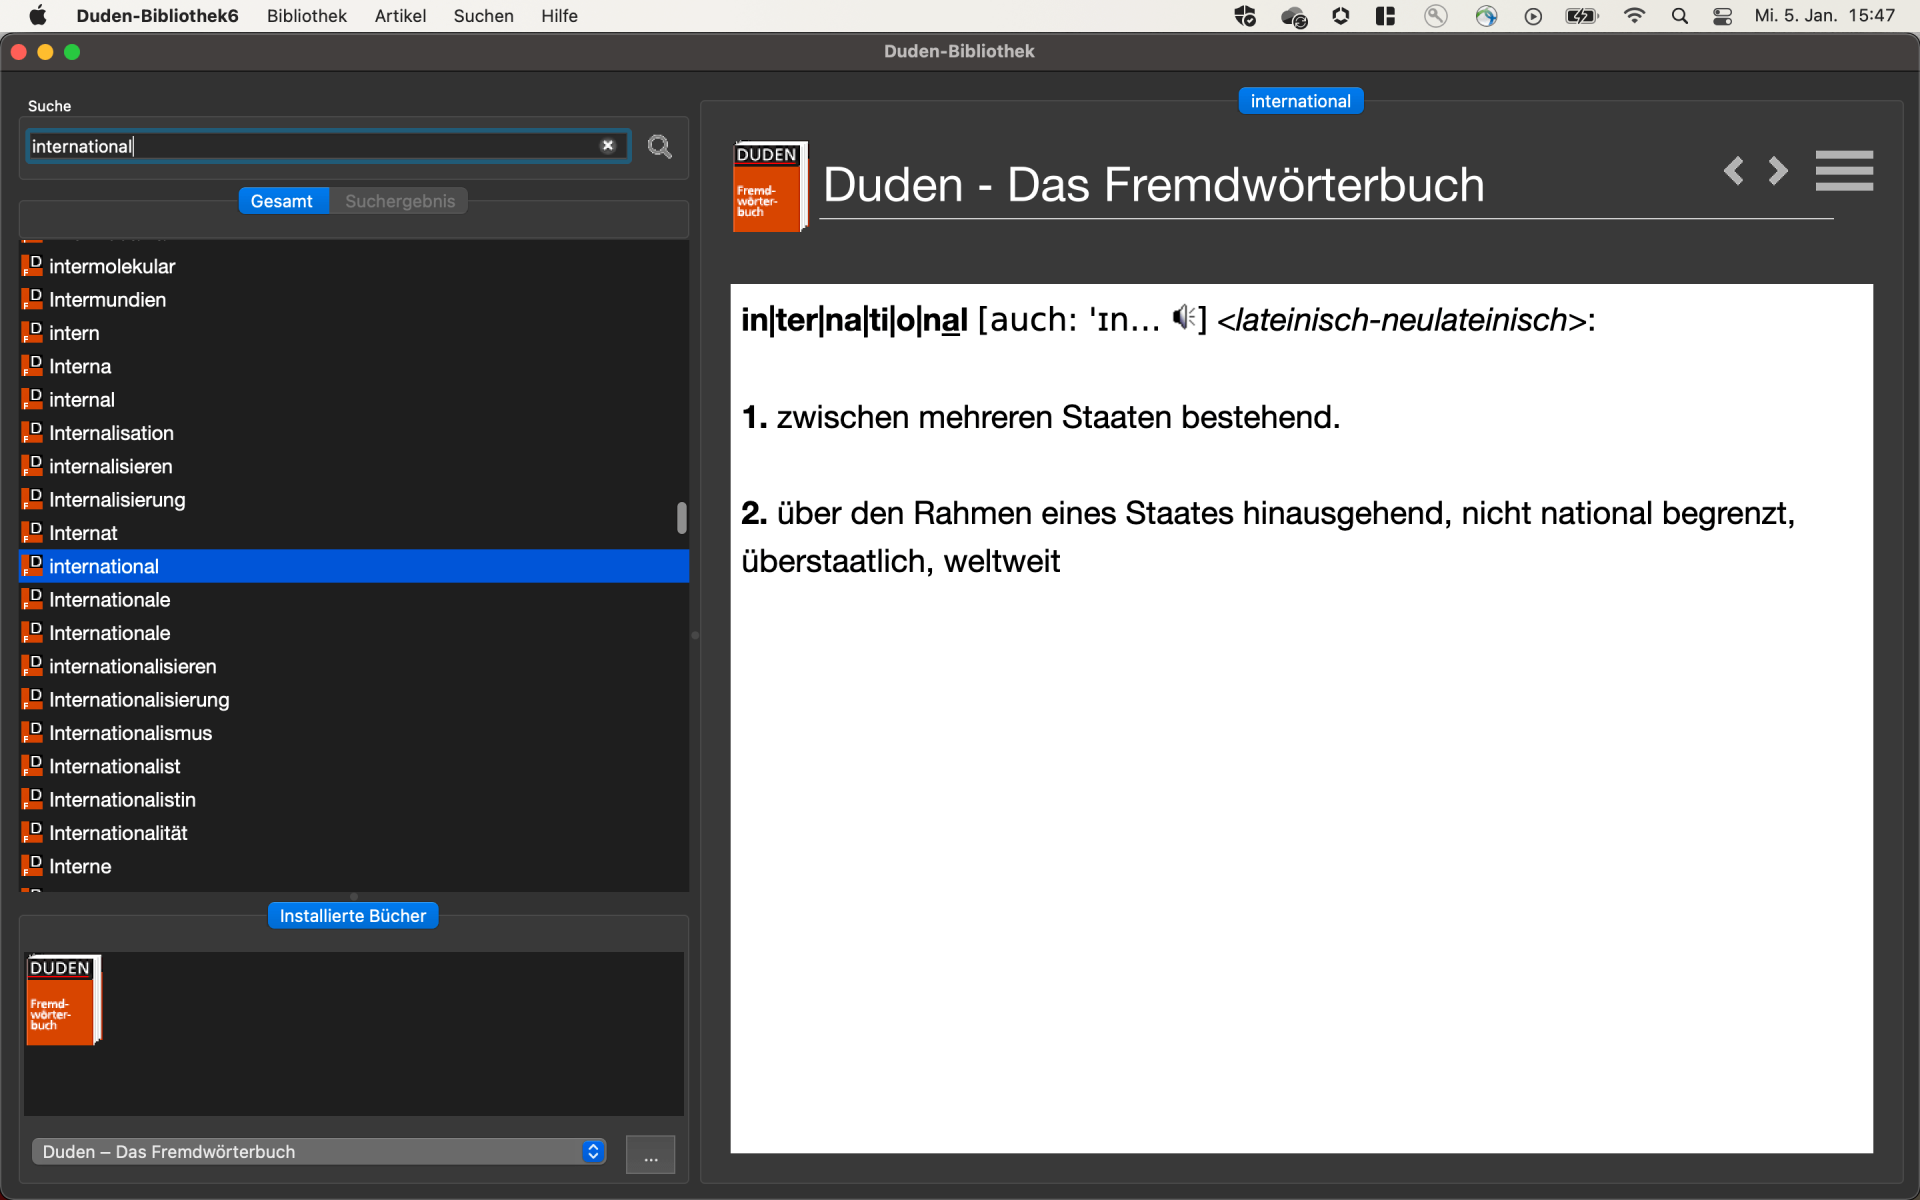Navigate back using the left arrow
Image resolution: width=1920 pixels, height=1200 pixels.
1733,171
